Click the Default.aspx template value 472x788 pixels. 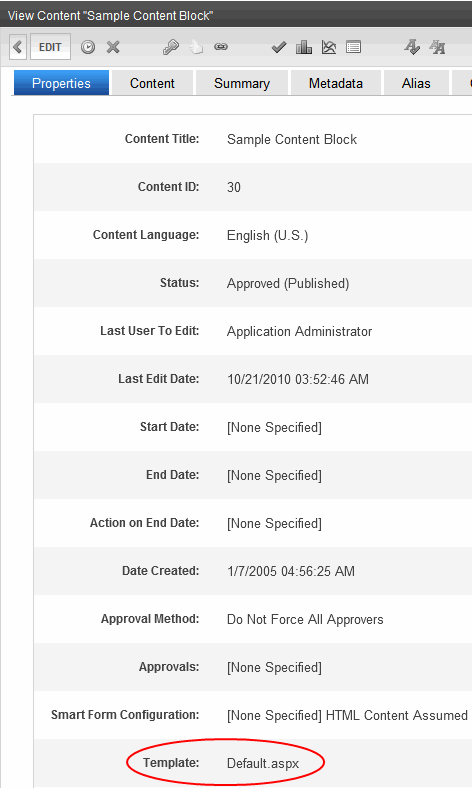tap(263, 763)
